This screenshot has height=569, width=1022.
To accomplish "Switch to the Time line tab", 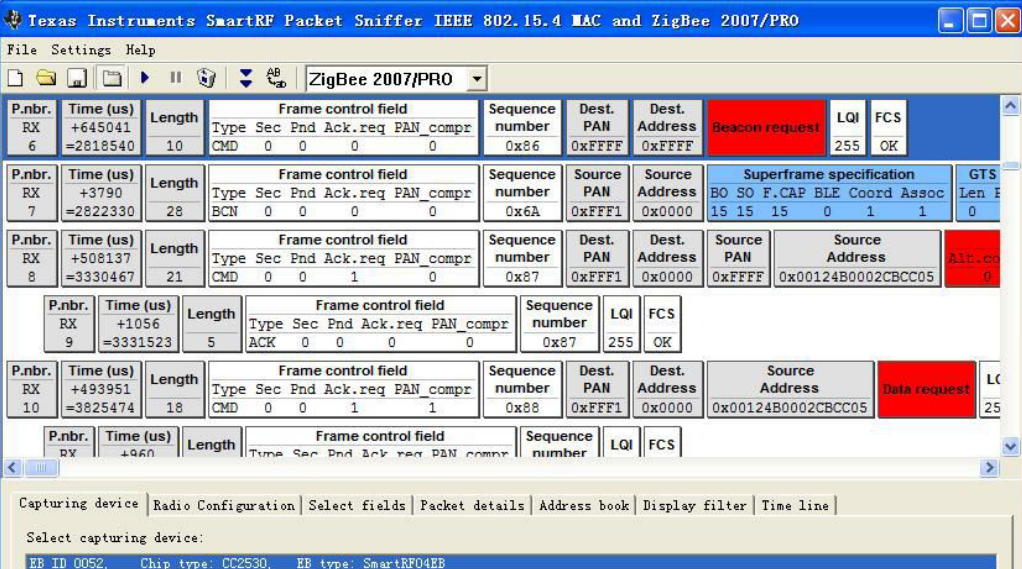I will (795, 506).
